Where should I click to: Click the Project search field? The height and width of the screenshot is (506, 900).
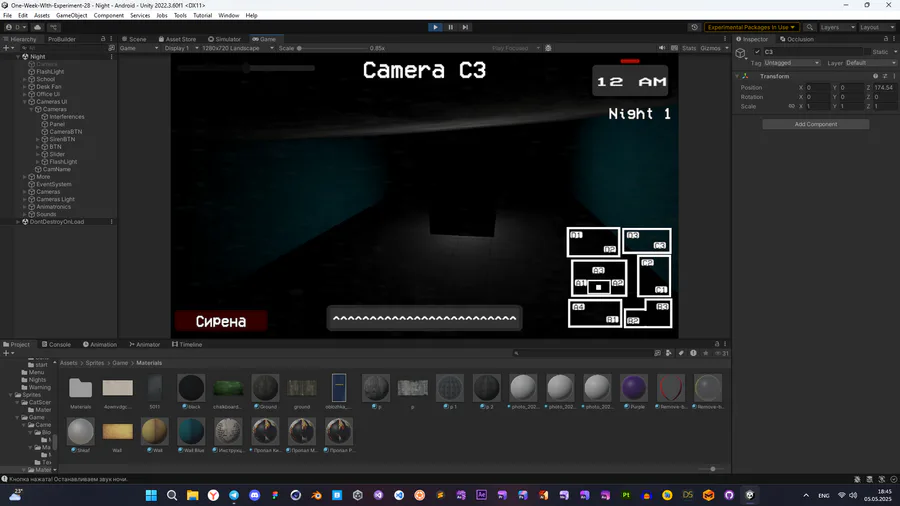point(581,353)
